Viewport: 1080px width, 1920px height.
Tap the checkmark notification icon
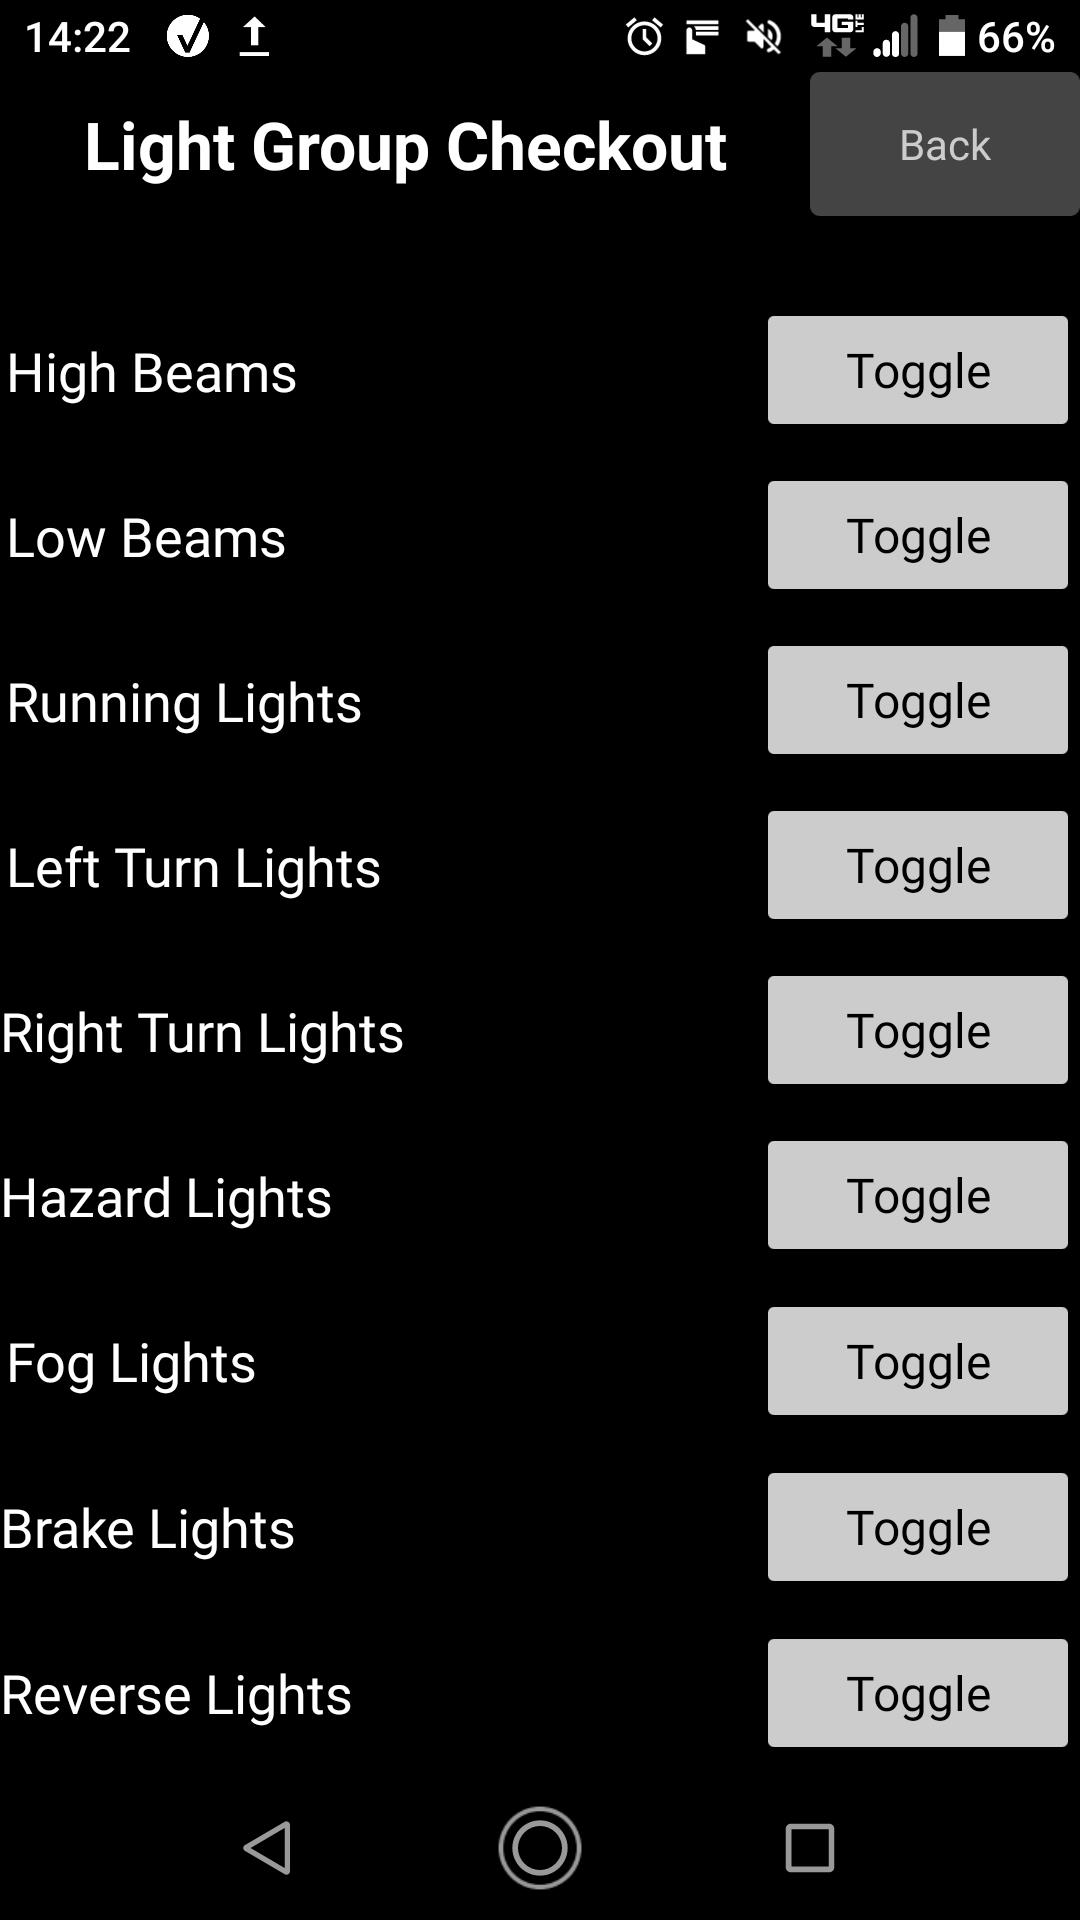[188, 37]
